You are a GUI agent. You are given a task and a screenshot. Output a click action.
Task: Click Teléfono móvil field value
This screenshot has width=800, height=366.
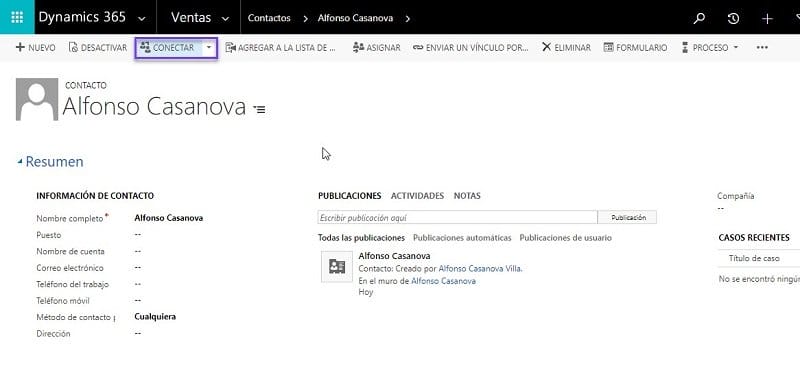tap(138, 300)
